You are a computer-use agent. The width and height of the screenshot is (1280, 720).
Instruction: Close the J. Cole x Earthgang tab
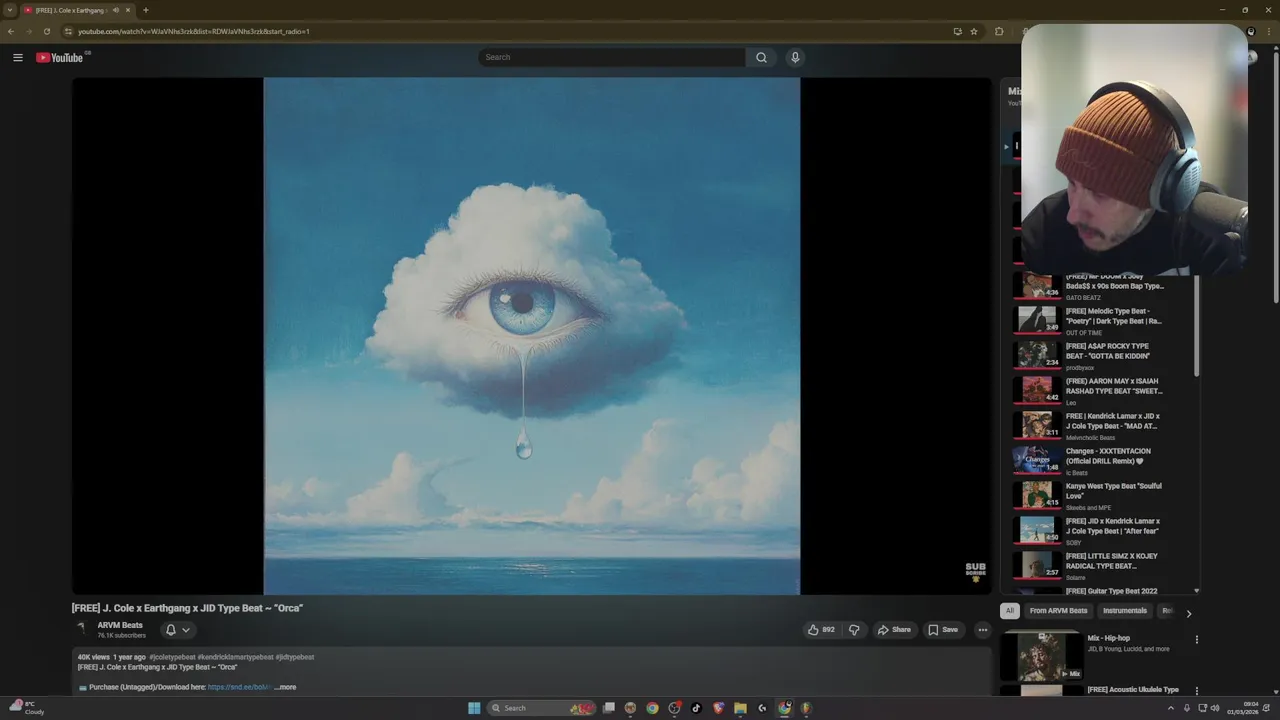tap(128, 10)
